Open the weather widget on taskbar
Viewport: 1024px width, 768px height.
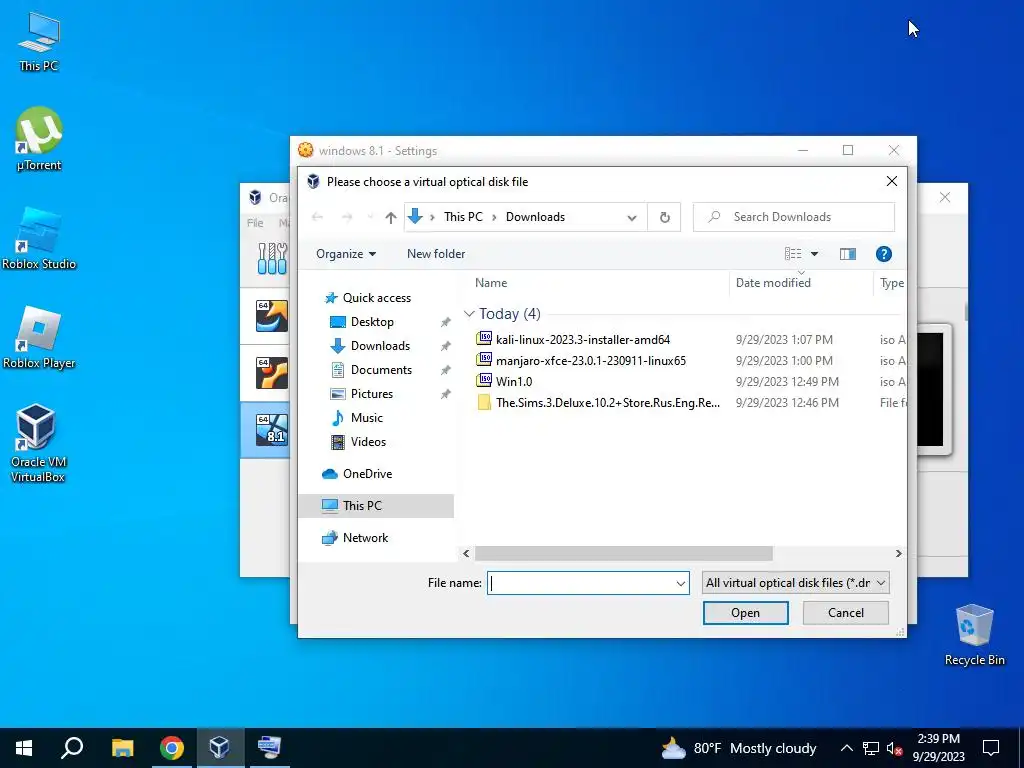[x=738, y=748]
